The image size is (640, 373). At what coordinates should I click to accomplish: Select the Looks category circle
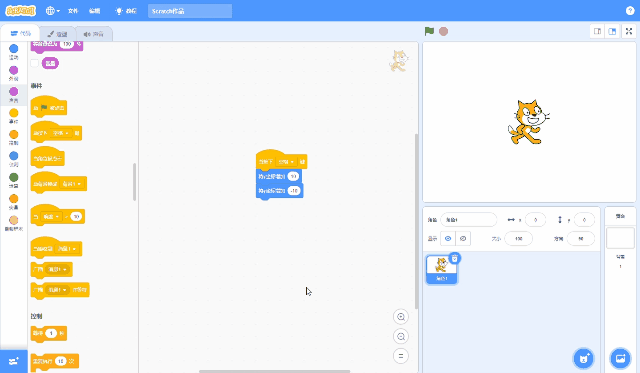[x=13, y=70]
